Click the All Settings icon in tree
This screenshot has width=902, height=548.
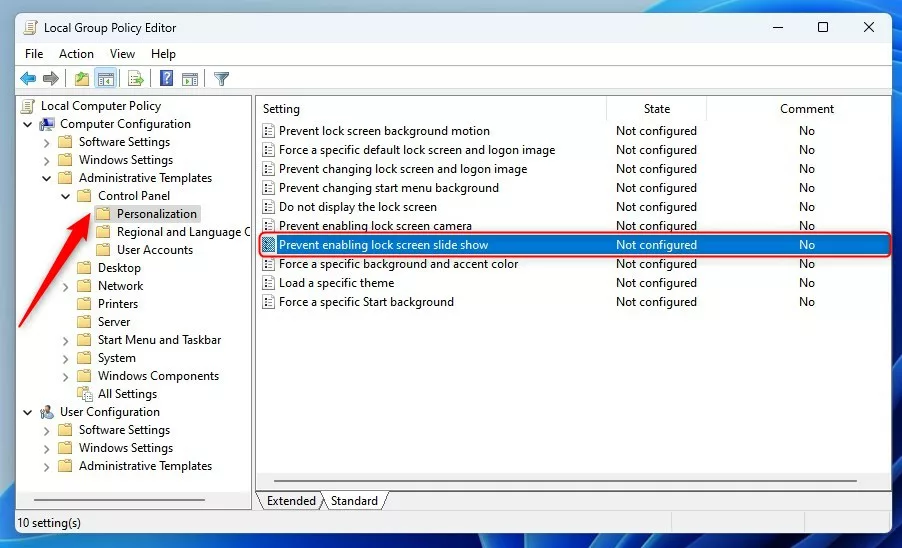click(85, 394)
